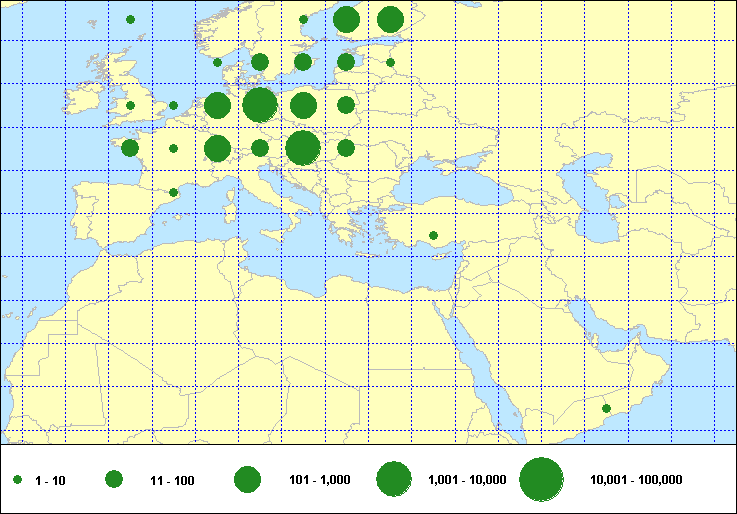Select the 11 - 100 legend circle
The width and height of the screenshot is (737, 514).
[114, 480]
